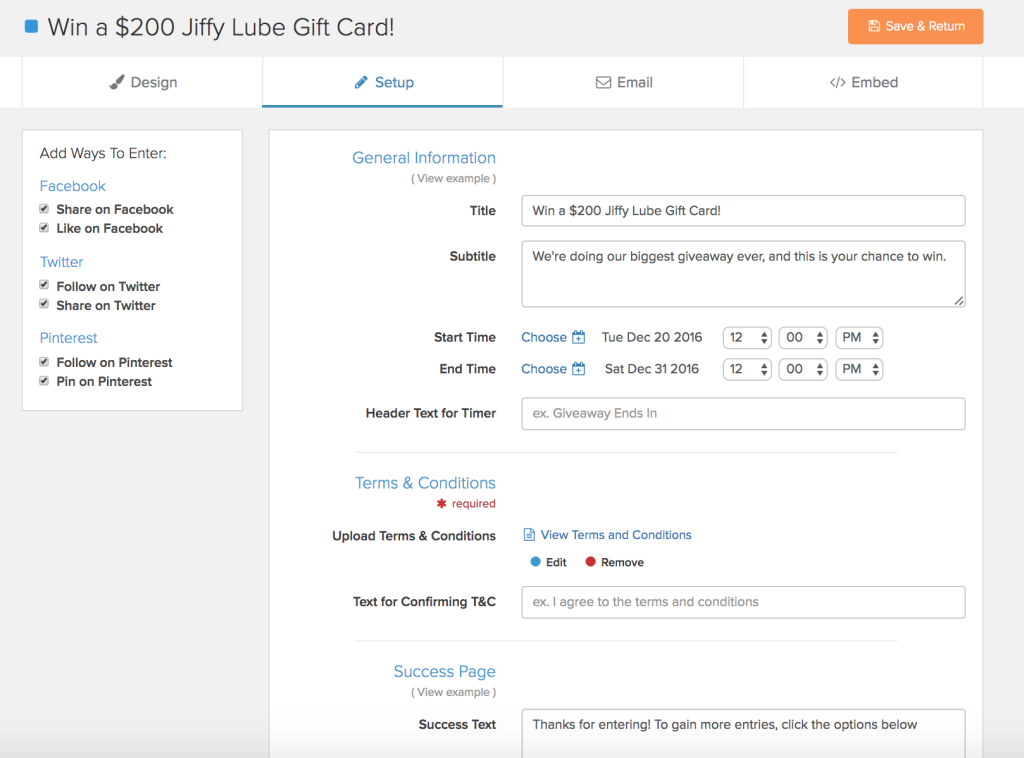Click View example under Success Page

tap(453, 692)
